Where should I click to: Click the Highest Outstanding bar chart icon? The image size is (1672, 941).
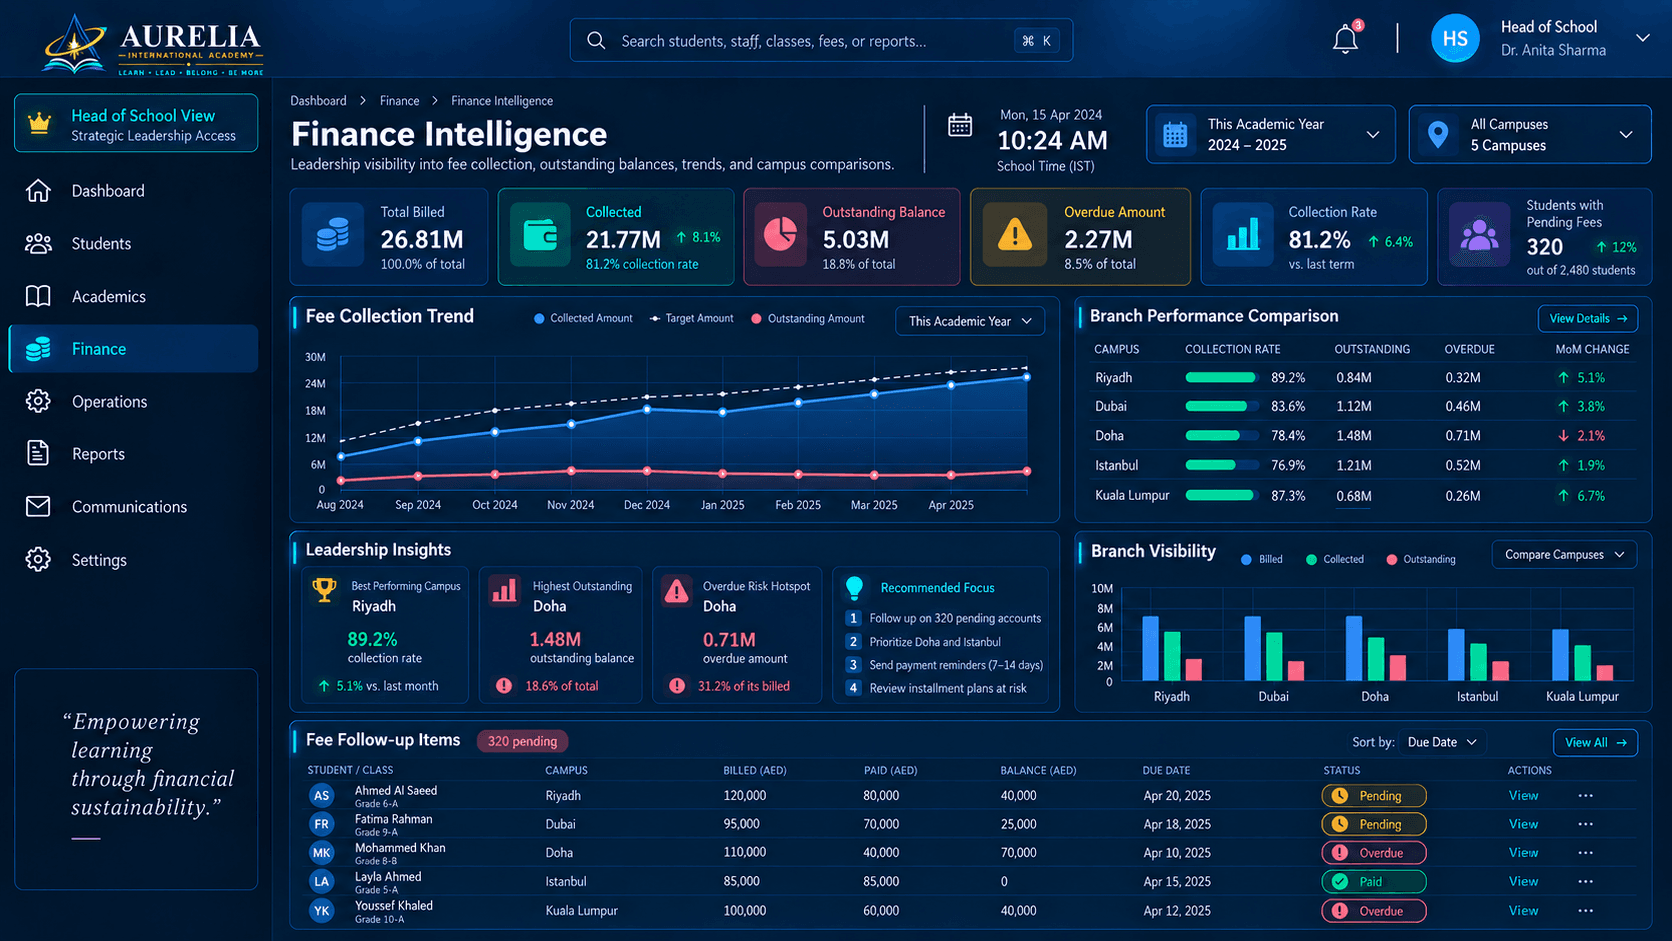504,590
